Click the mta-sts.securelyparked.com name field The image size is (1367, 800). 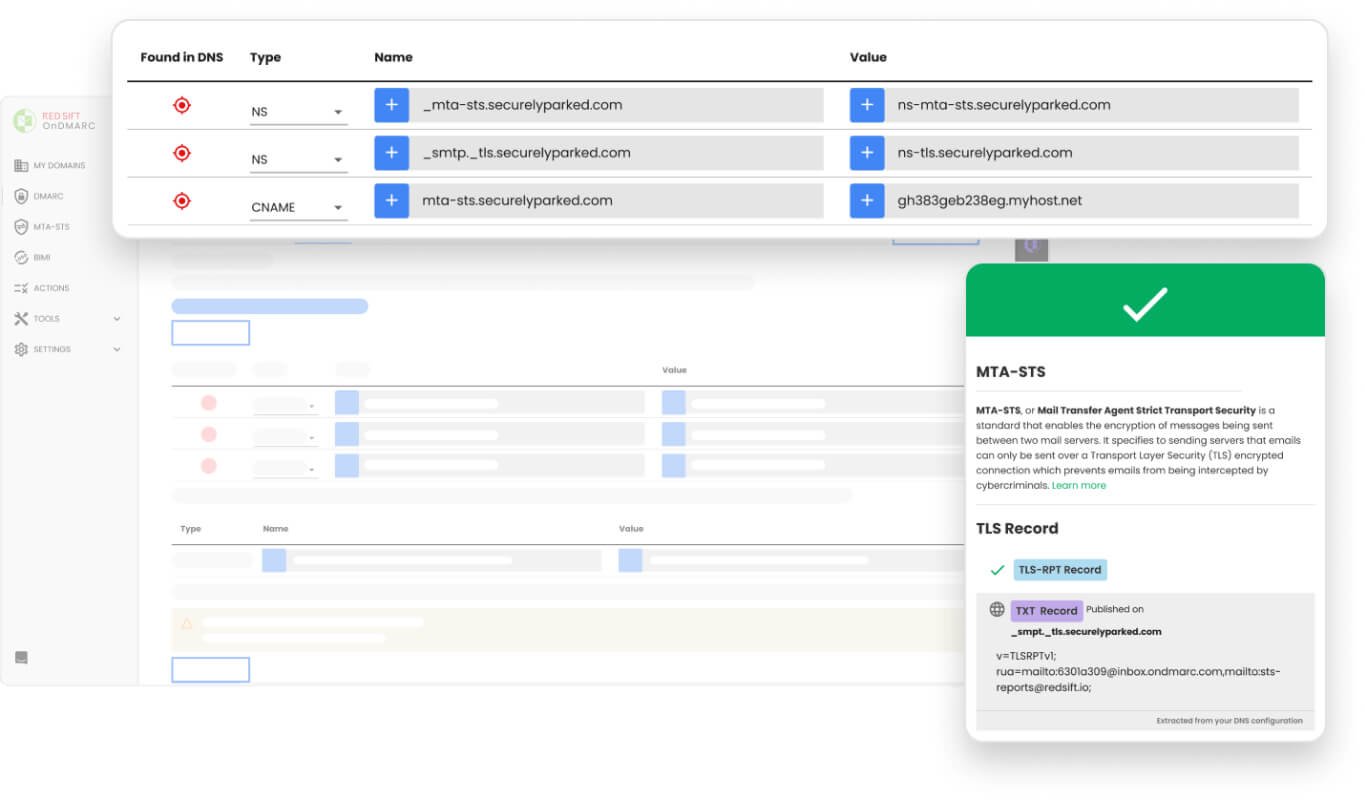tap(616, 201)
